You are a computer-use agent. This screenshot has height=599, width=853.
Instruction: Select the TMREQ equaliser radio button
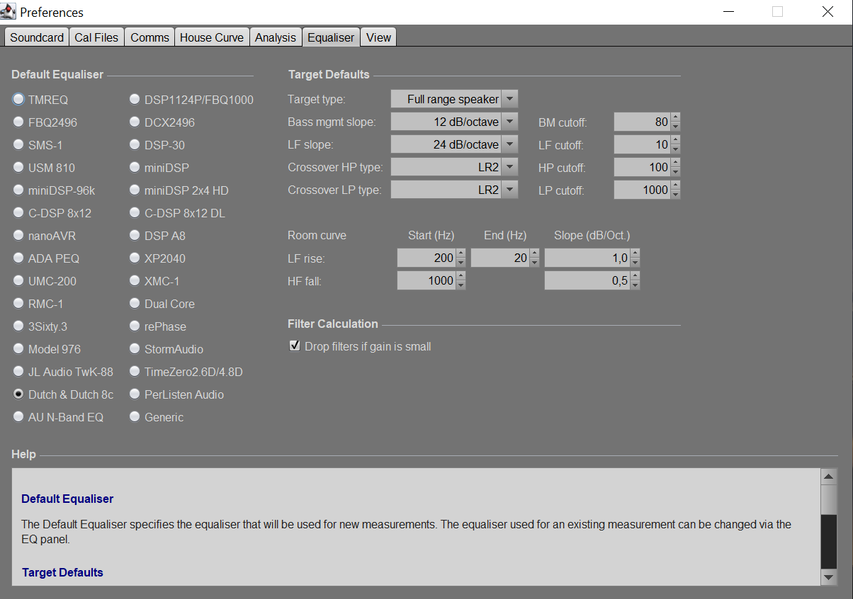(18, 99)
